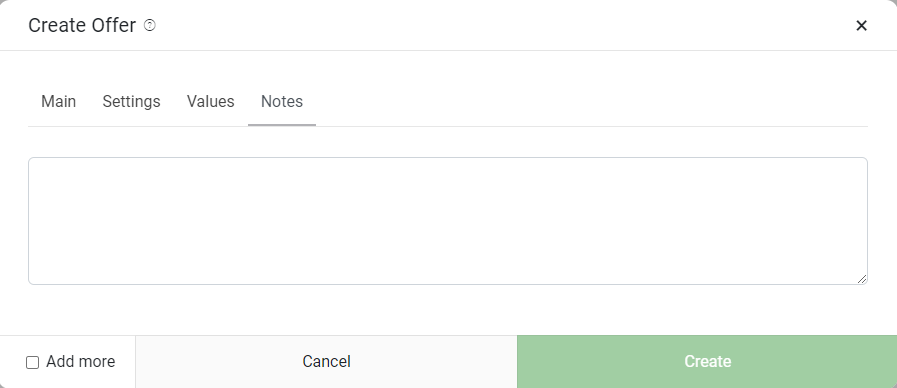This screenshot has width=897, height=388.
Task: View offer Values configuration tab
Action: [x=211, y=102]
